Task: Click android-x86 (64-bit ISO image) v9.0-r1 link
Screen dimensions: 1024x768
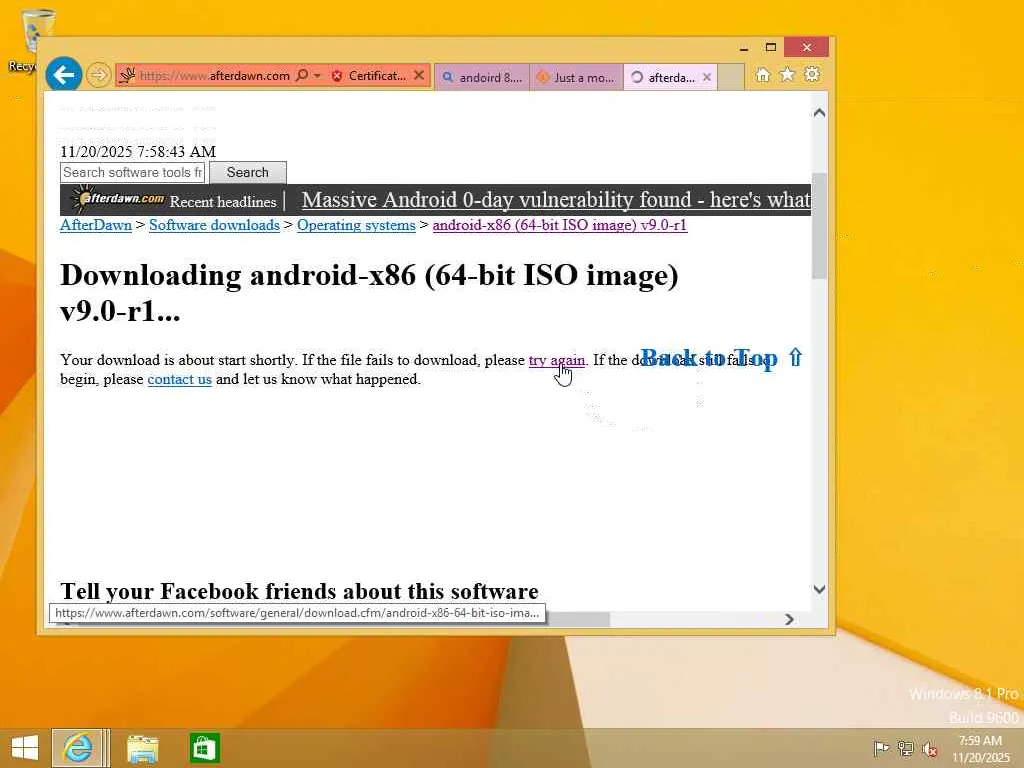Action: pos(560,225)
